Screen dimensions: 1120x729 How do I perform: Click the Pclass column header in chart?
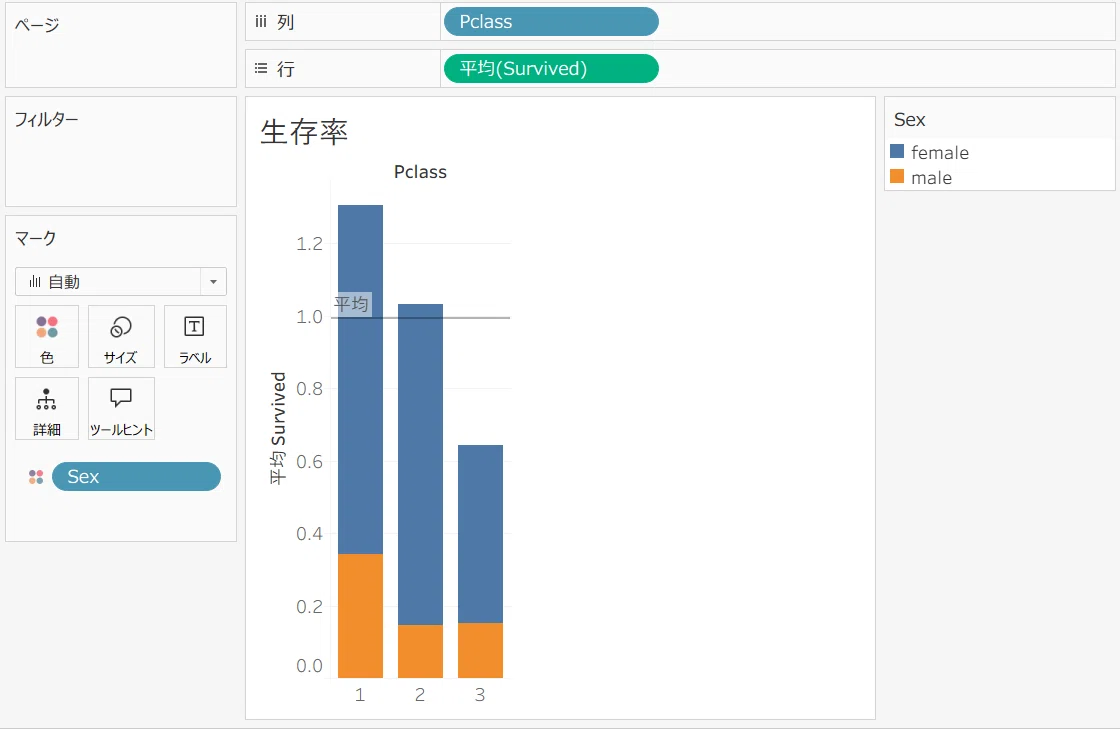tap(420, 172)
